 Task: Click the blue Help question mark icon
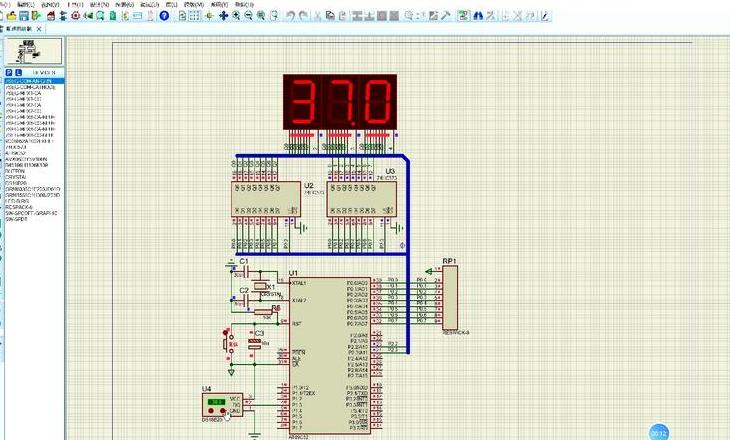tap(164, 16)
